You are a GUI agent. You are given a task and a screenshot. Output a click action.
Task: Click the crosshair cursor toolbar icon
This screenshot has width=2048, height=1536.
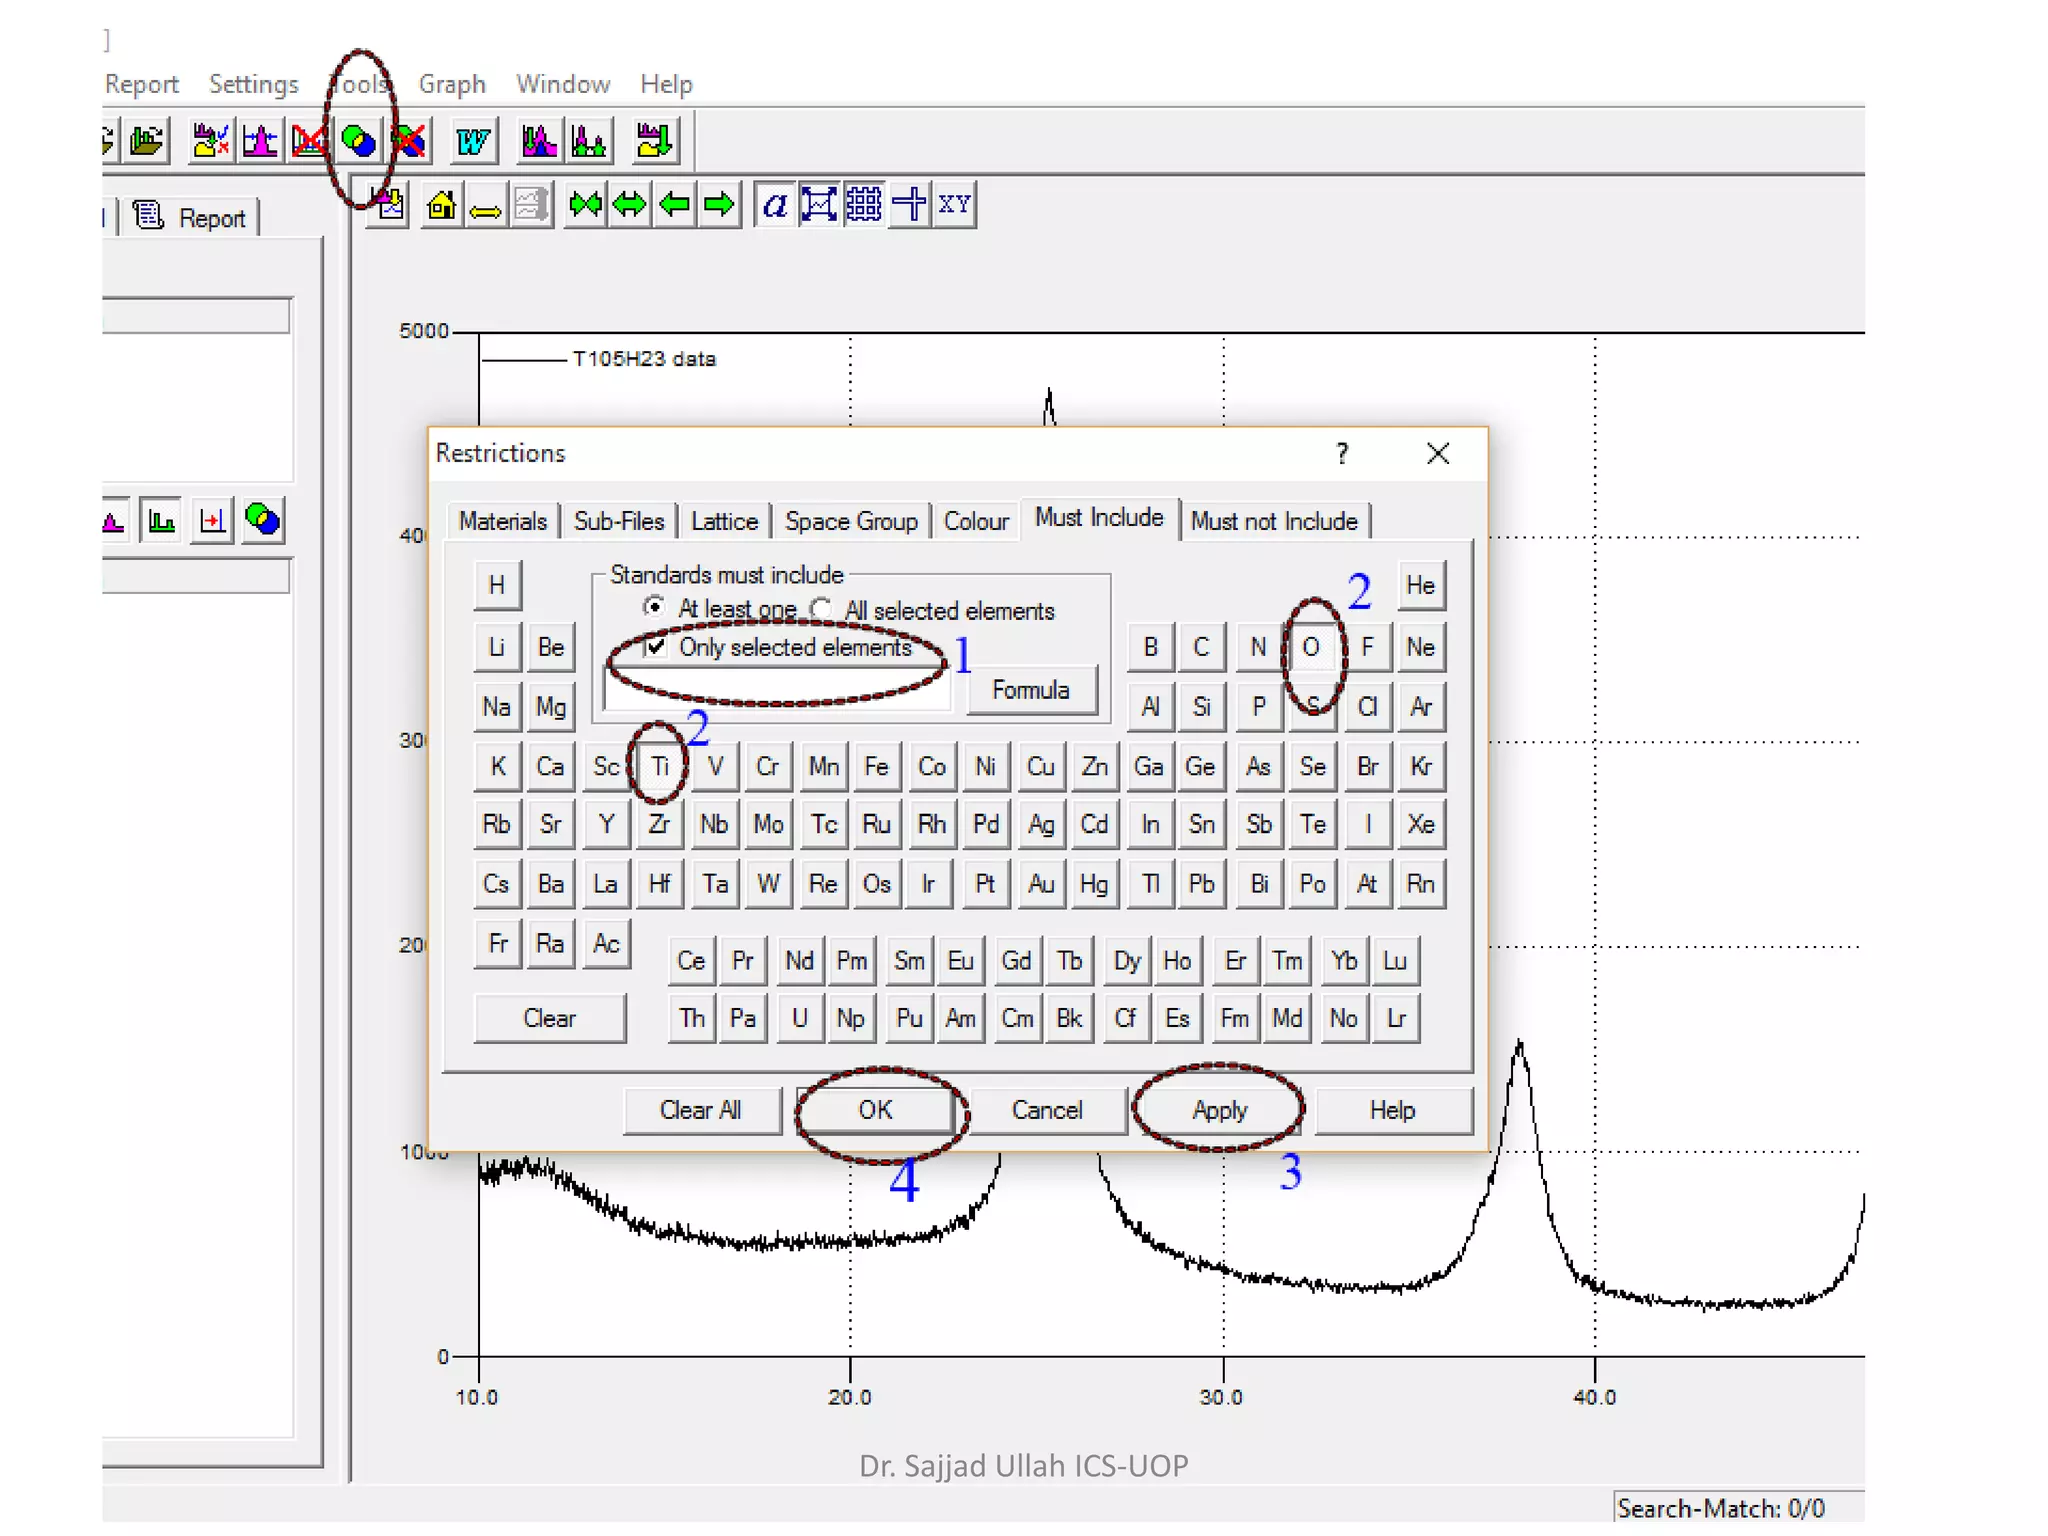(909, 205)
